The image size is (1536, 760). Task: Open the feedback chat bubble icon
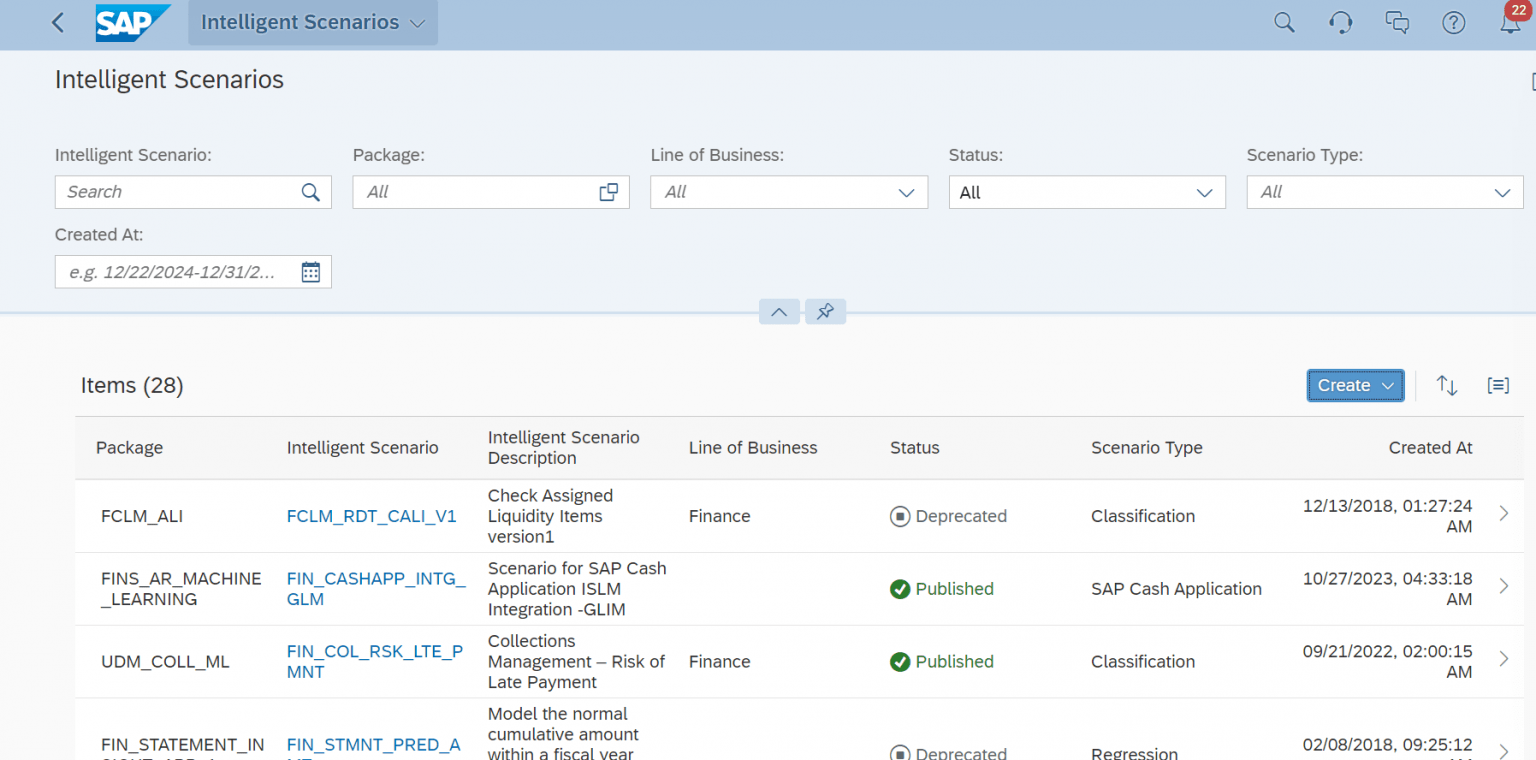coord(1397,22)
